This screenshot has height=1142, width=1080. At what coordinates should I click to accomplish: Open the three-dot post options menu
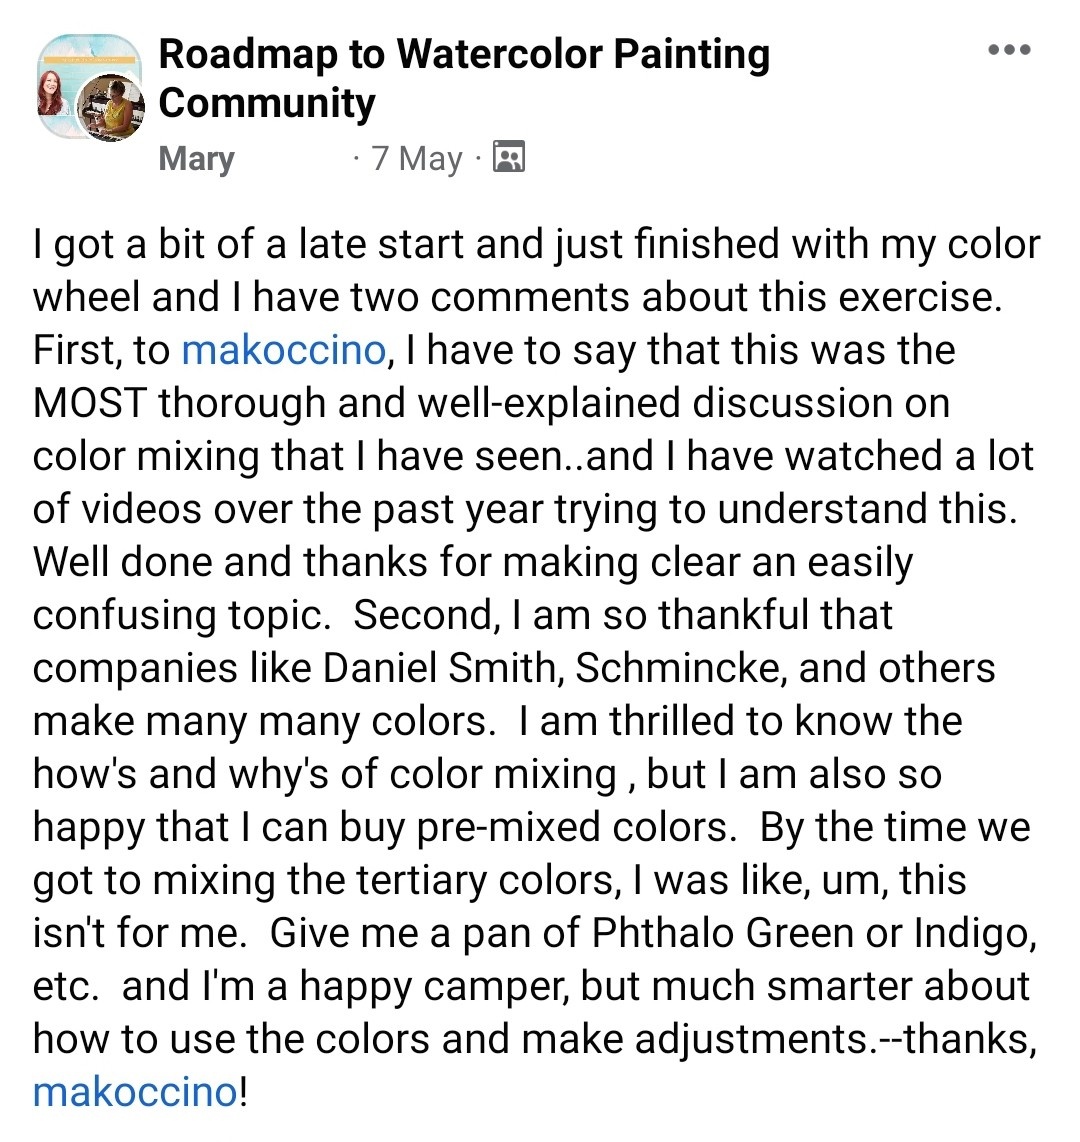pos(1009,50)
